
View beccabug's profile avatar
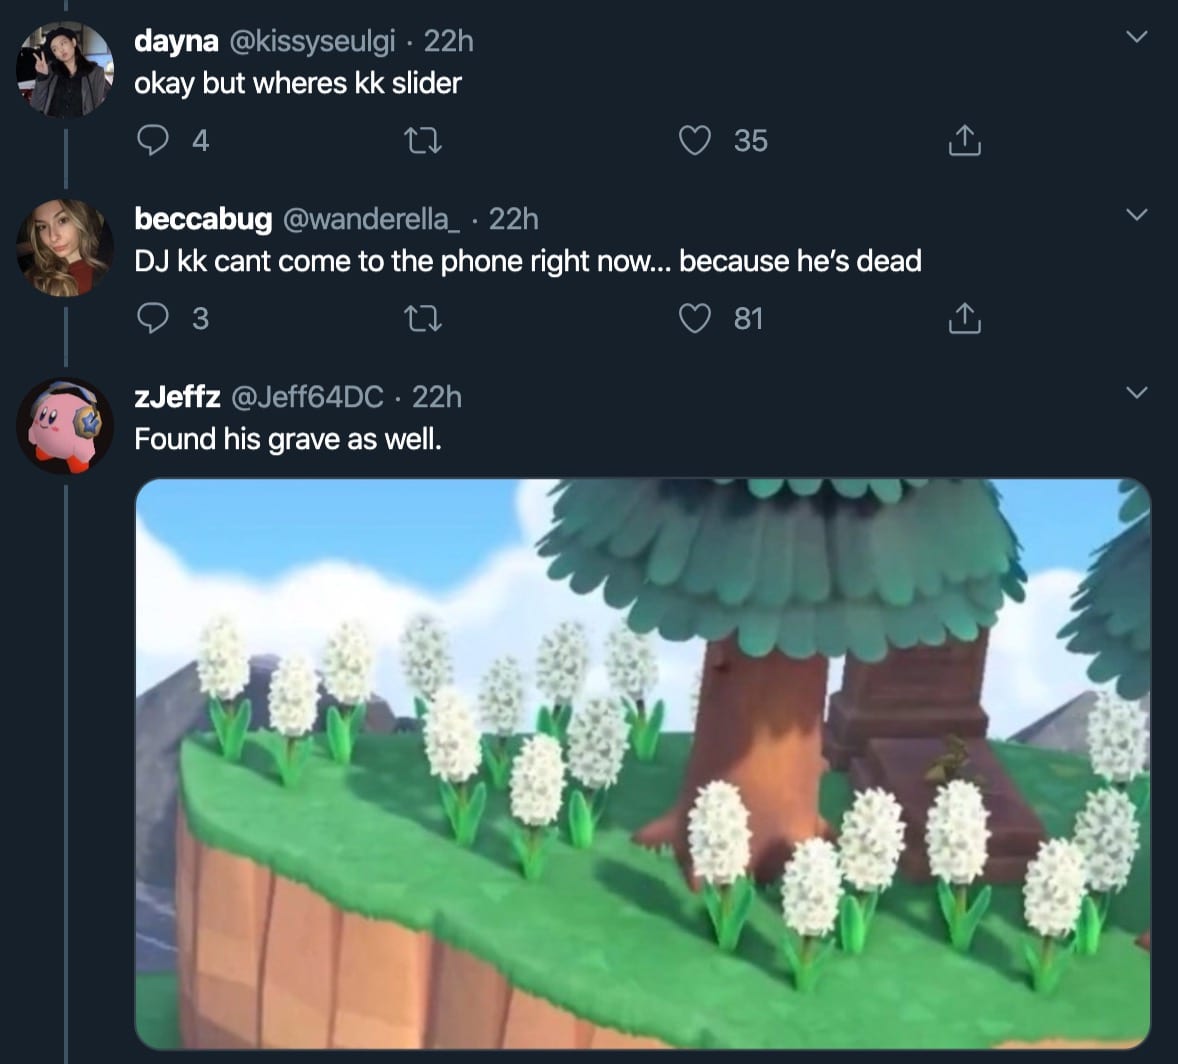click(65, 248)
